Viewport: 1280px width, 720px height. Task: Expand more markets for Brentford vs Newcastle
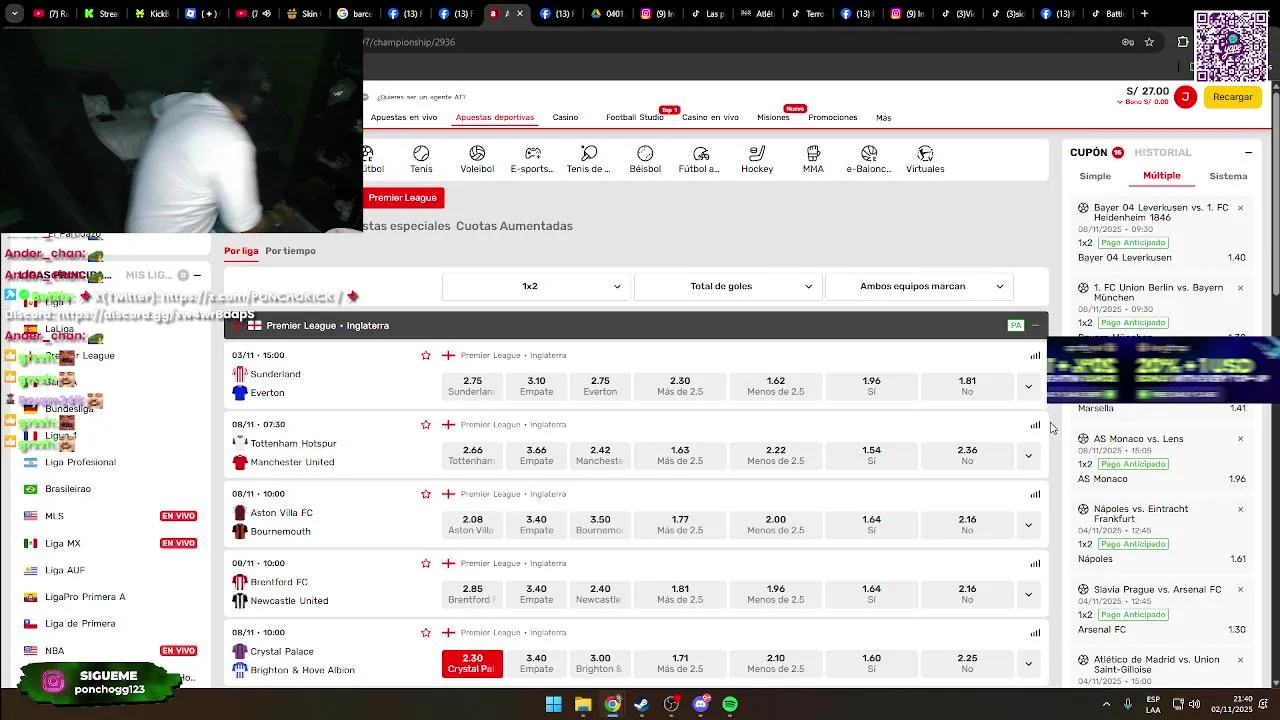(x=1028, y=594)
